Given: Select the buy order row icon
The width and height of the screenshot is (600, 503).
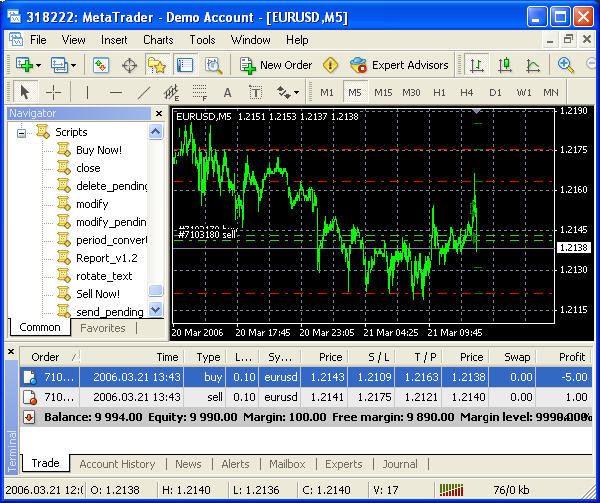Looking at the screenshot, I should coord(29,377).
